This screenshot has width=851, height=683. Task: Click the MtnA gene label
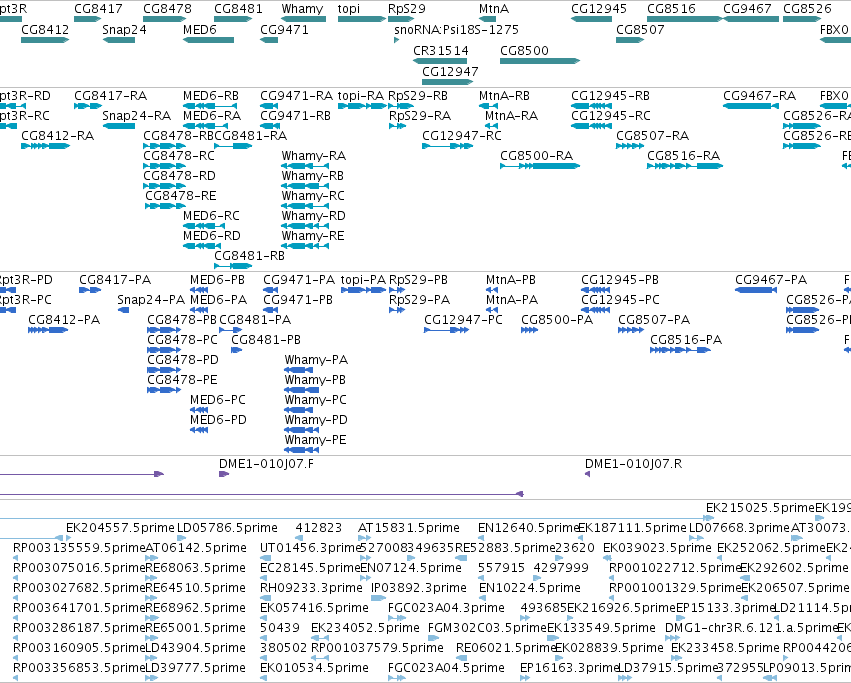click(494, 9)
